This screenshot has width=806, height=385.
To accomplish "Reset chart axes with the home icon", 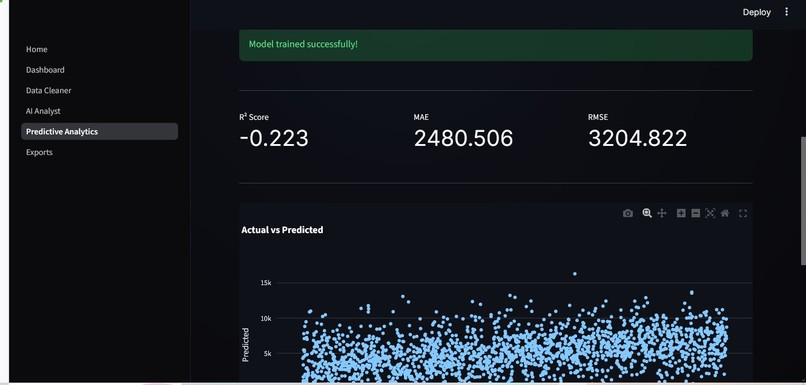I will point(725,213).
